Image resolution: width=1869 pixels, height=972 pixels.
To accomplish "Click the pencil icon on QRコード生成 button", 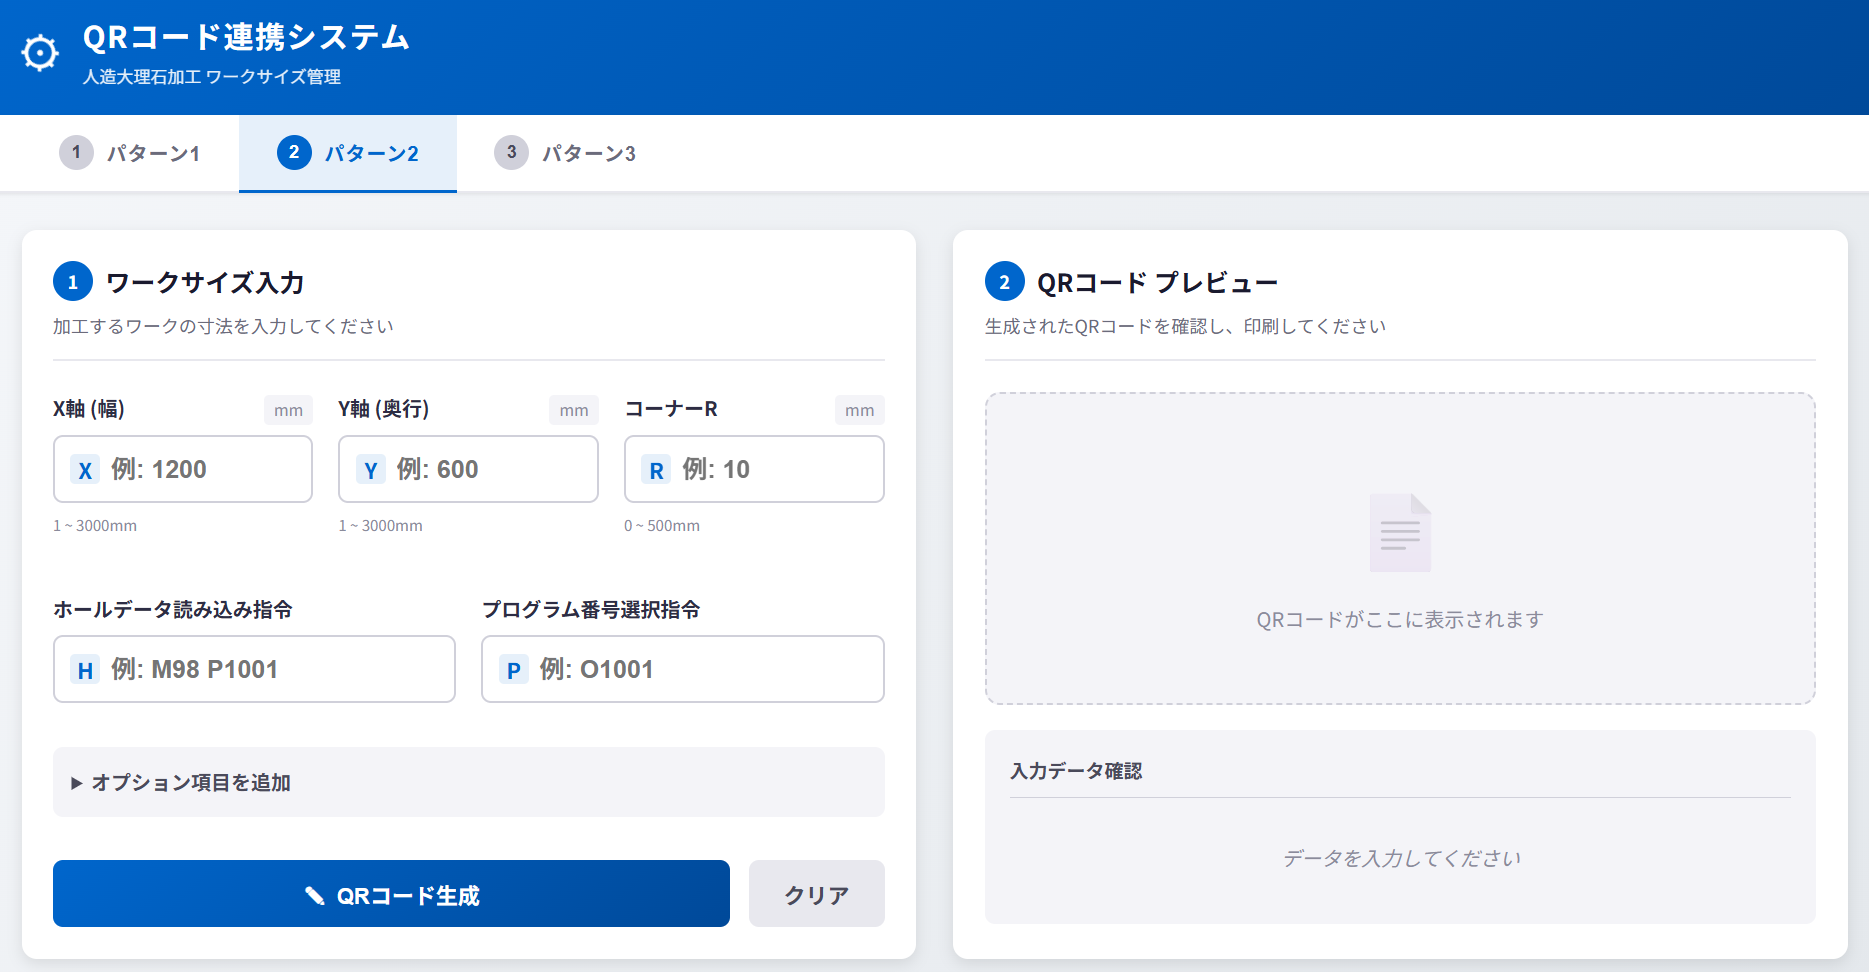I will (x=316, y=895).
